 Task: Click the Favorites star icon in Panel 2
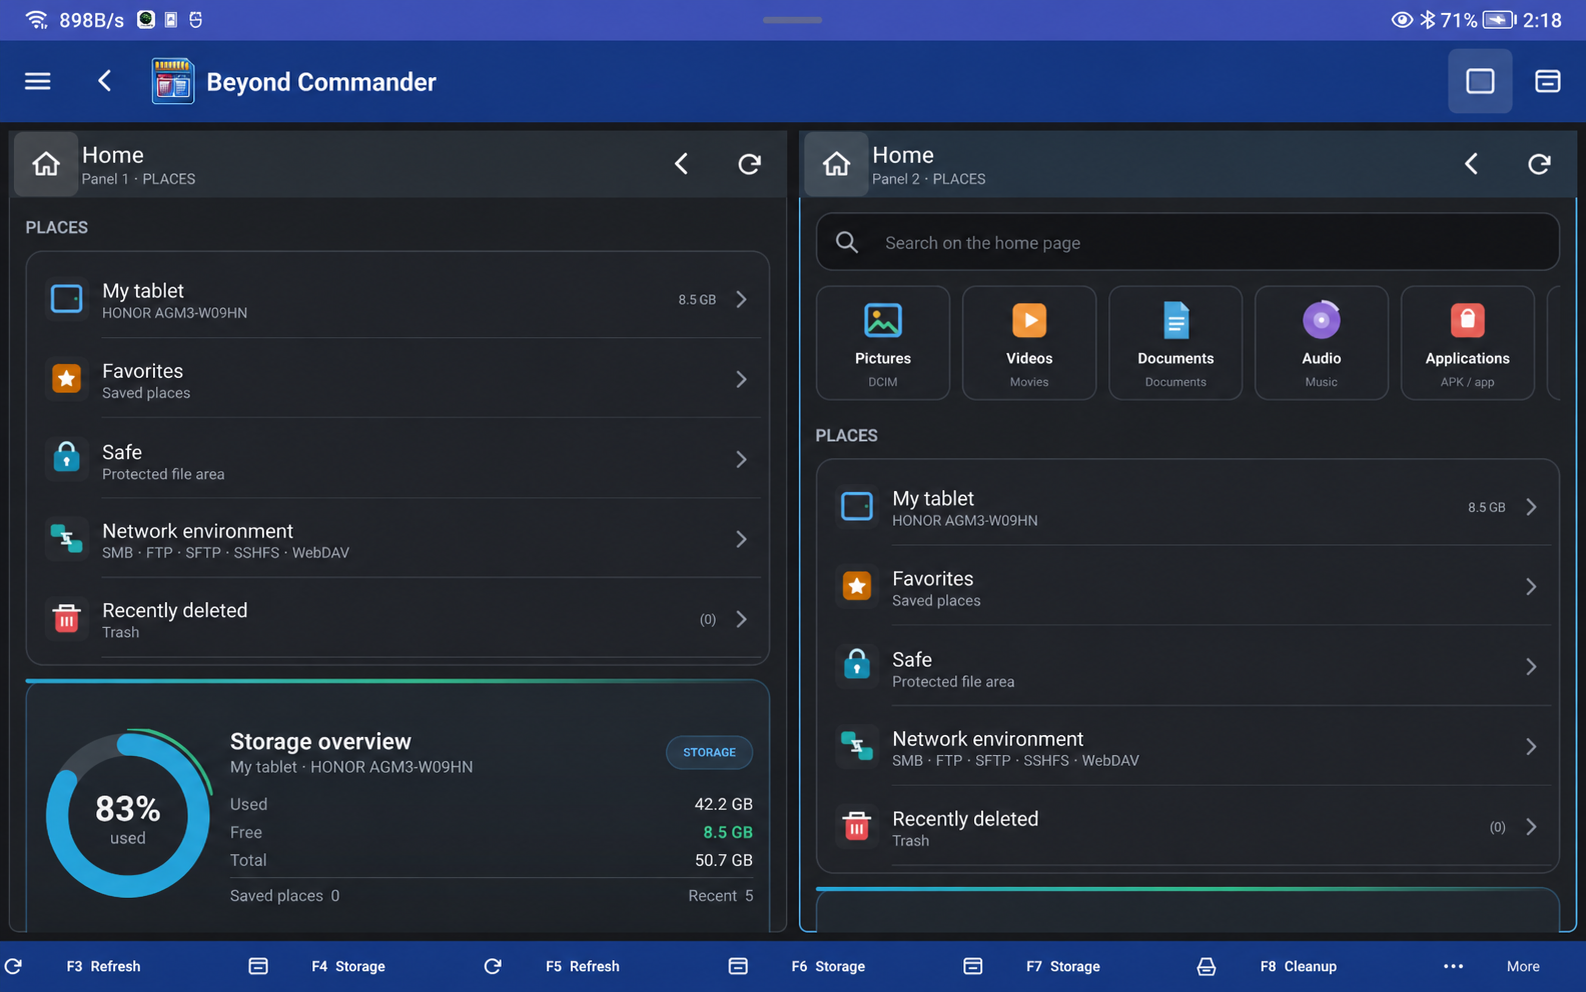tap(857, 587)
